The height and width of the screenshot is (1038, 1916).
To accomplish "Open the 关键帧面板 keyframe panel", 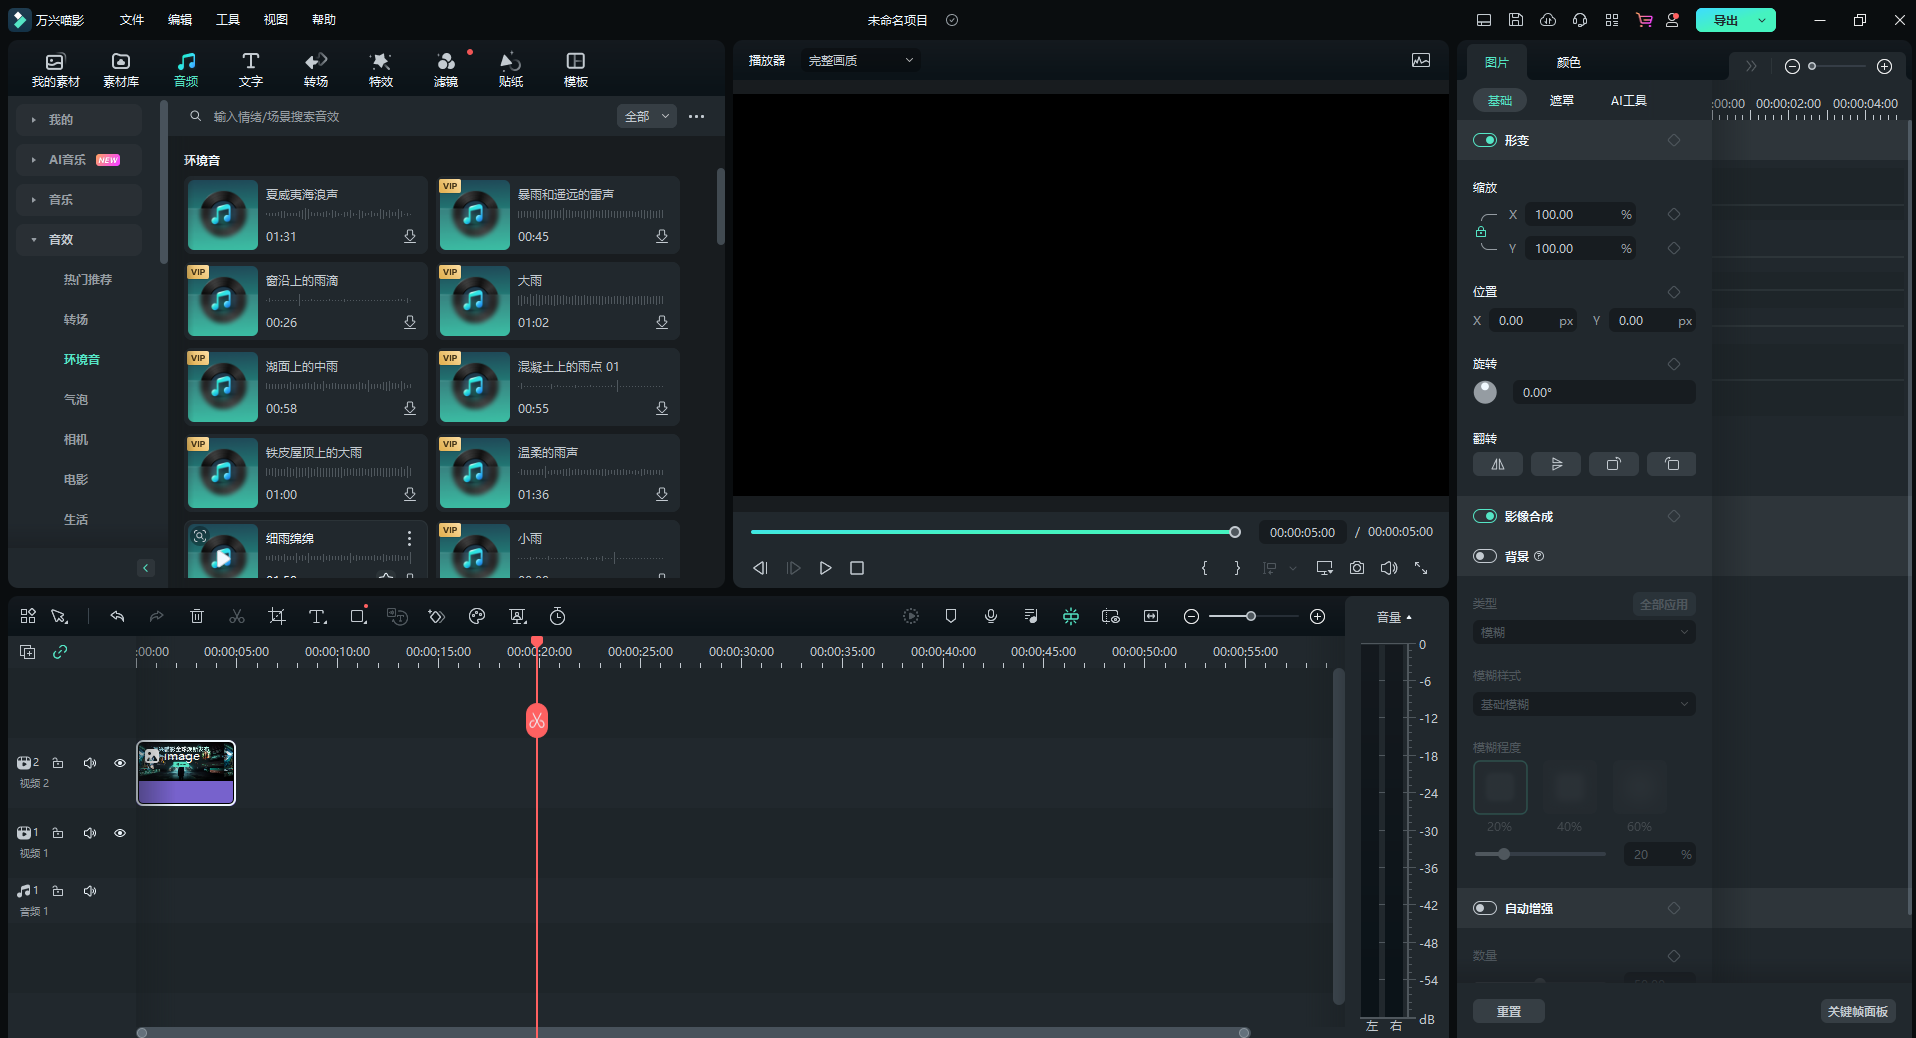I will 1857,1011.
